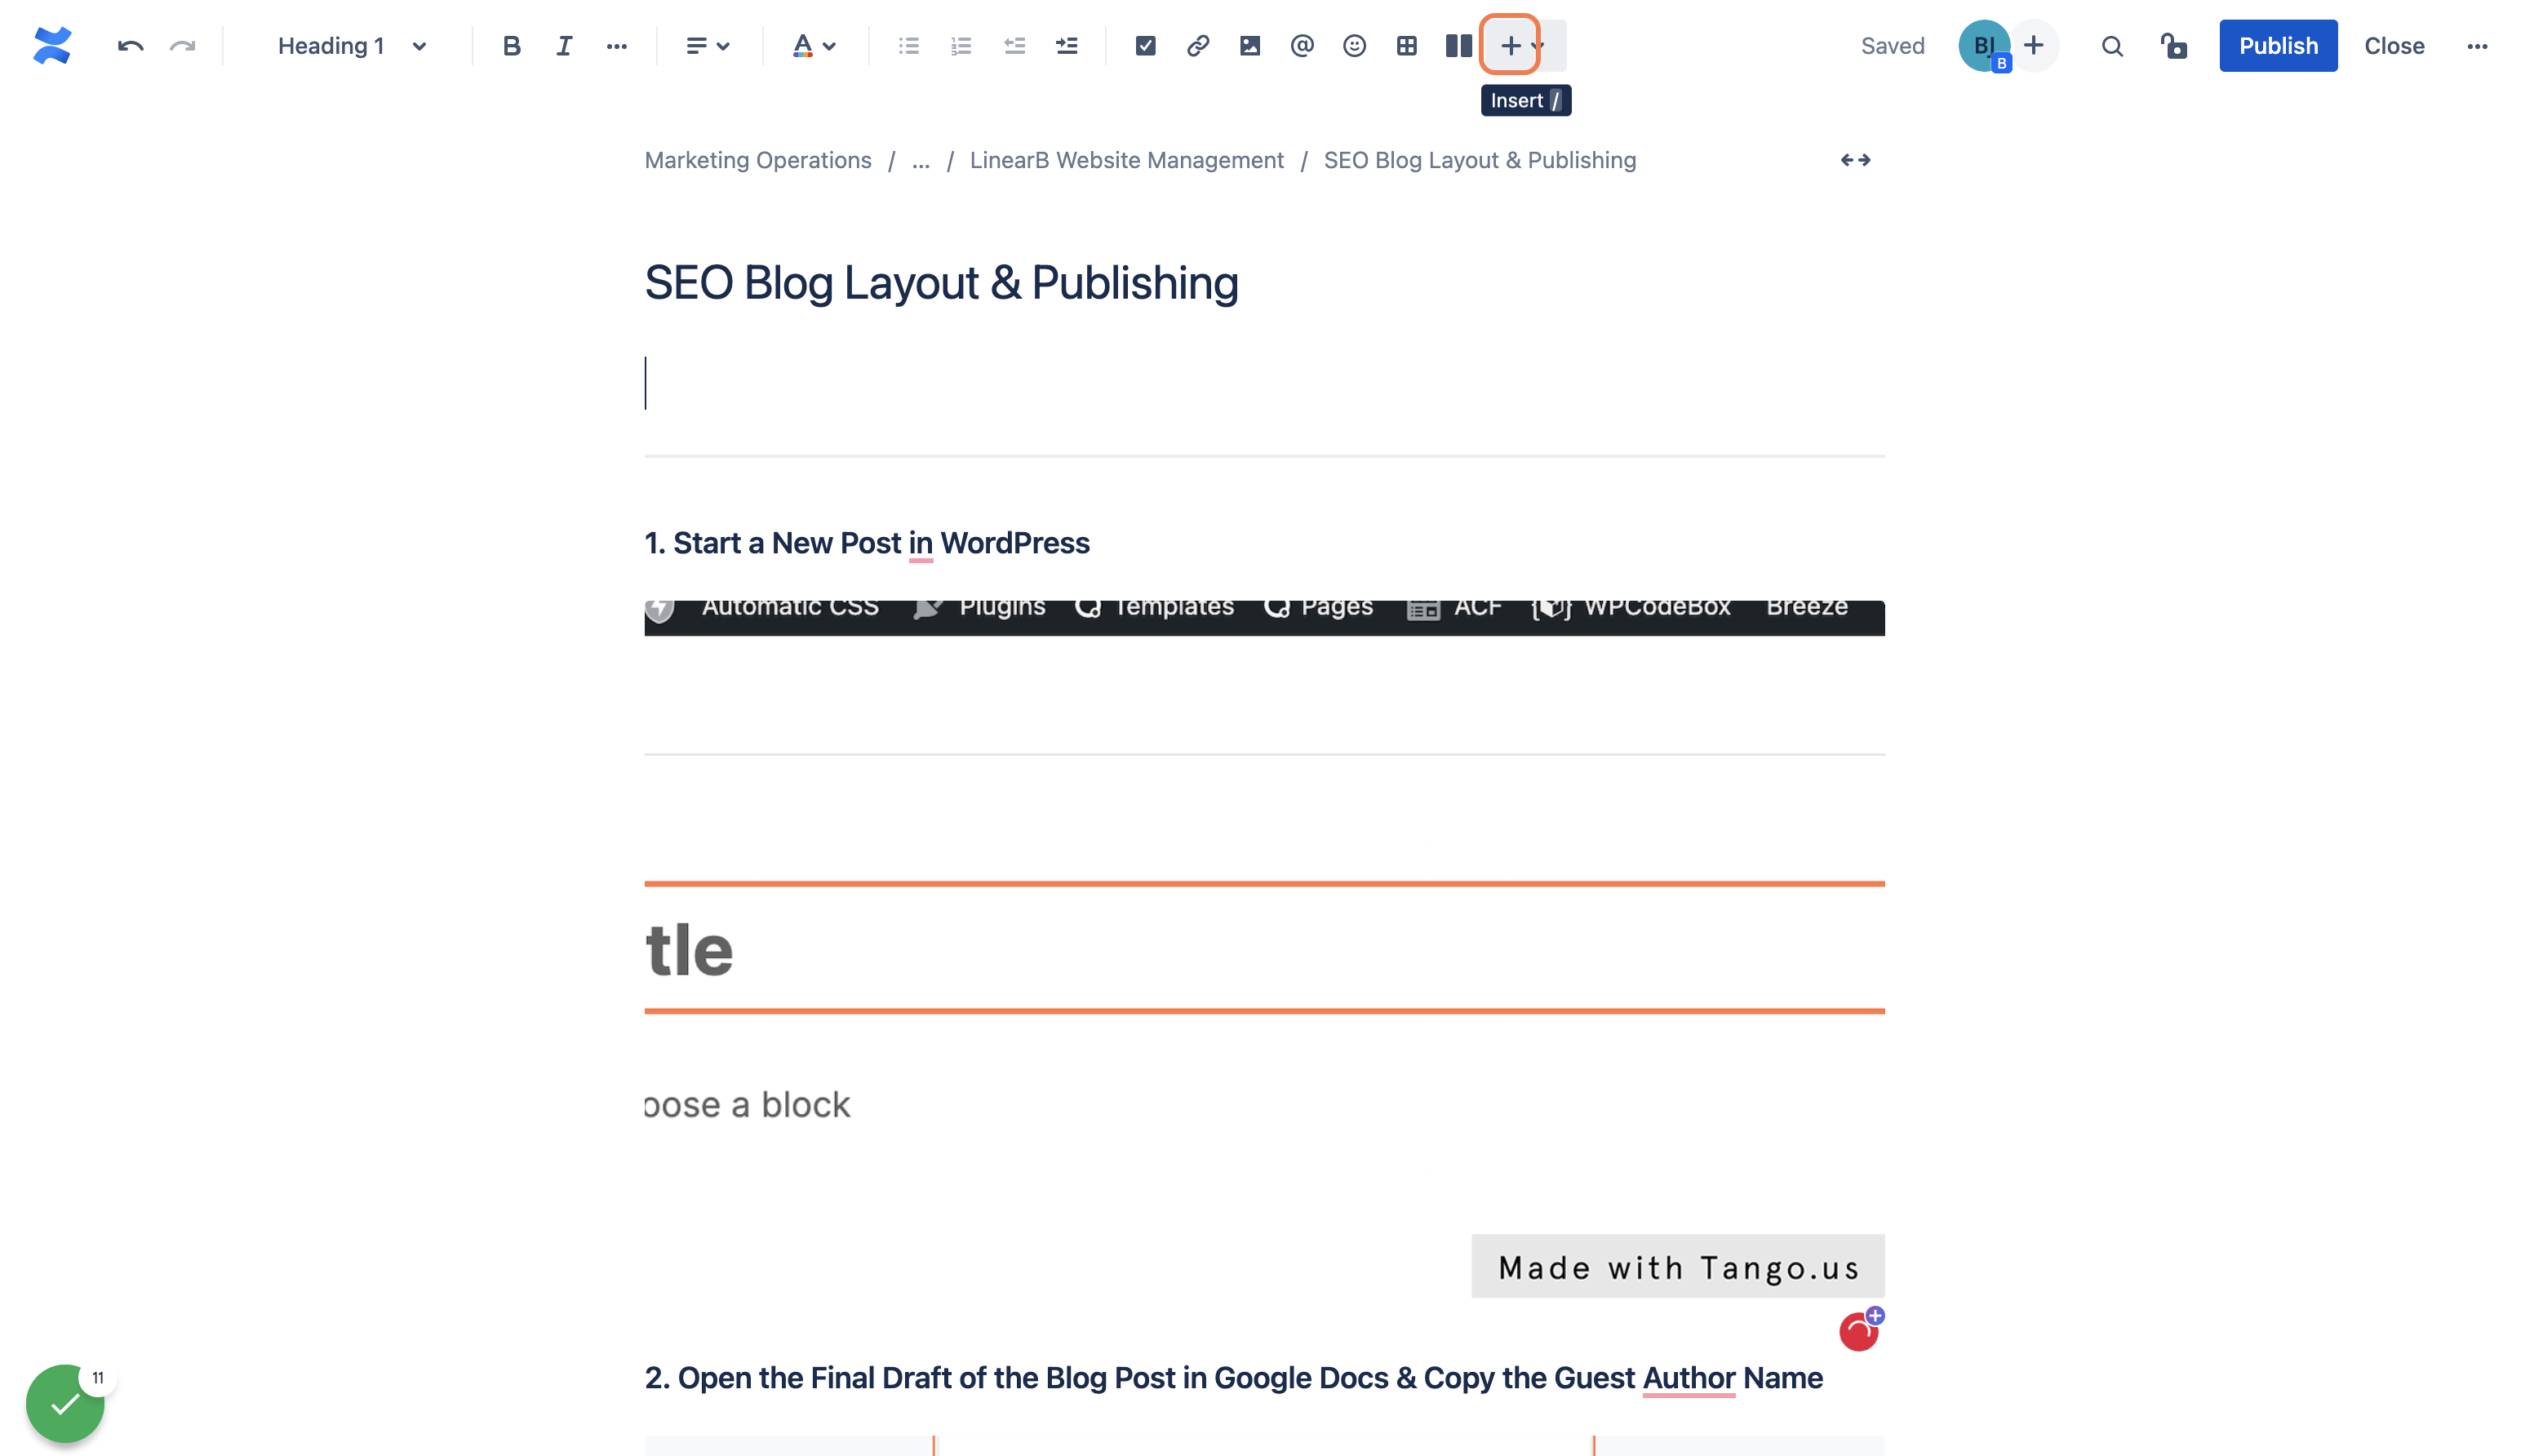Expand the collapsed breadcrumb ellipsis
Viewport: 2543px width, 1456px height.
click(921, 160)
